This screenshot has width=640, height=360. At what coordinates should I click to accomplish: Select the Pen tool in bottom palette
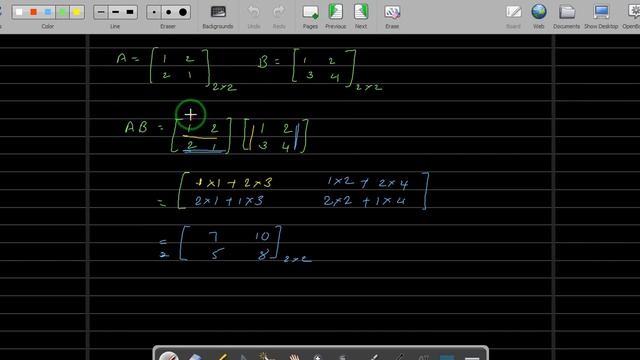169,356
